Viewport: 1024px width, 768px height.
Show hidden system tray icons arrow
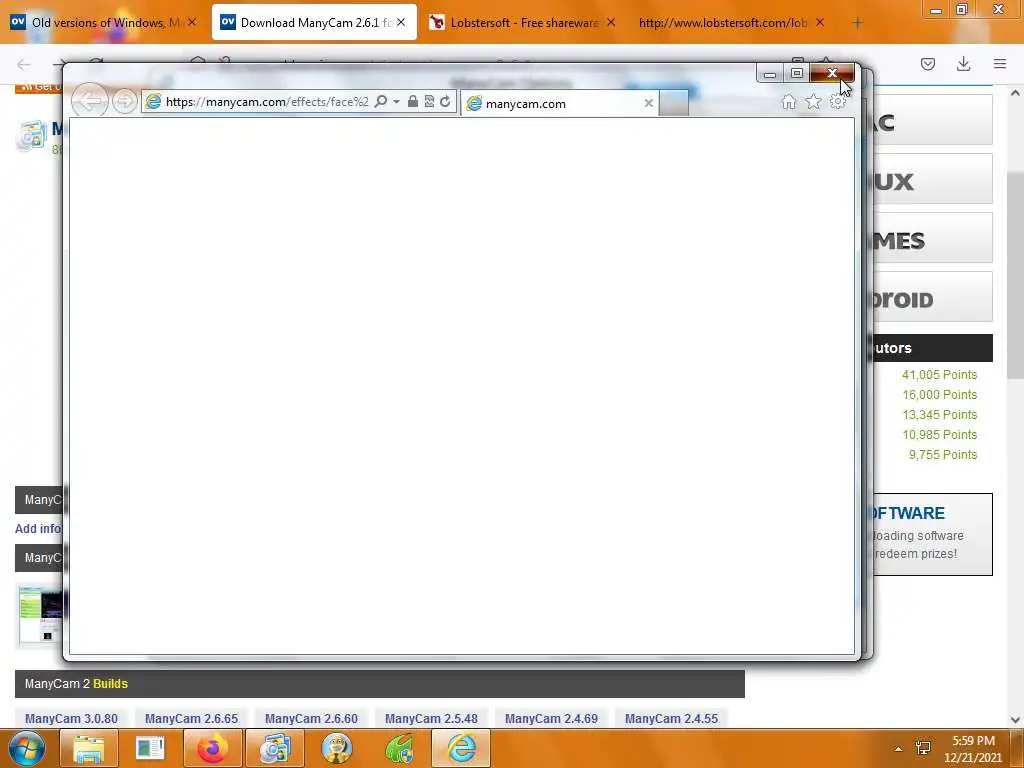tap(899, 749)
